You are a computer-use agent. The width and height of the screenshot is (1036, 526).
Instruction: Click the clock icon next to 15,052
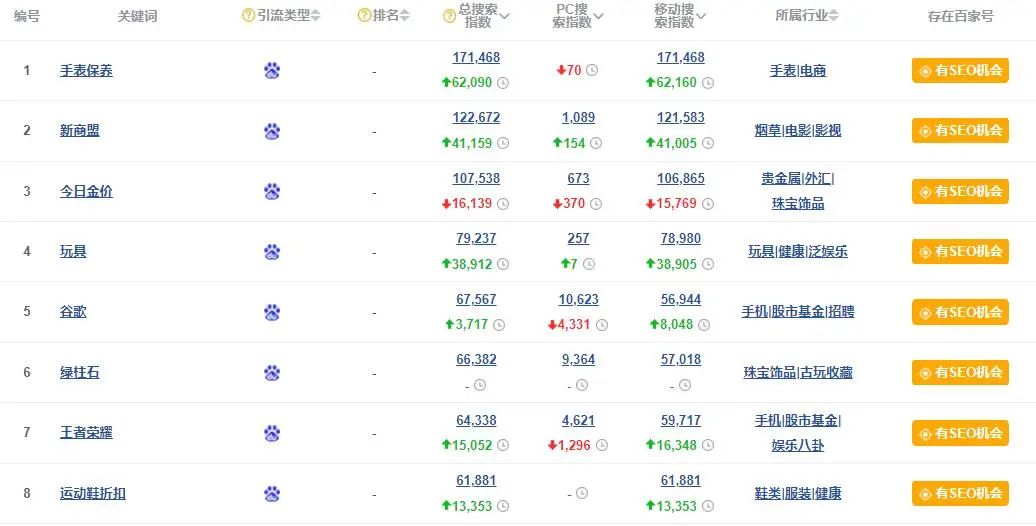[x=503, y=446]
